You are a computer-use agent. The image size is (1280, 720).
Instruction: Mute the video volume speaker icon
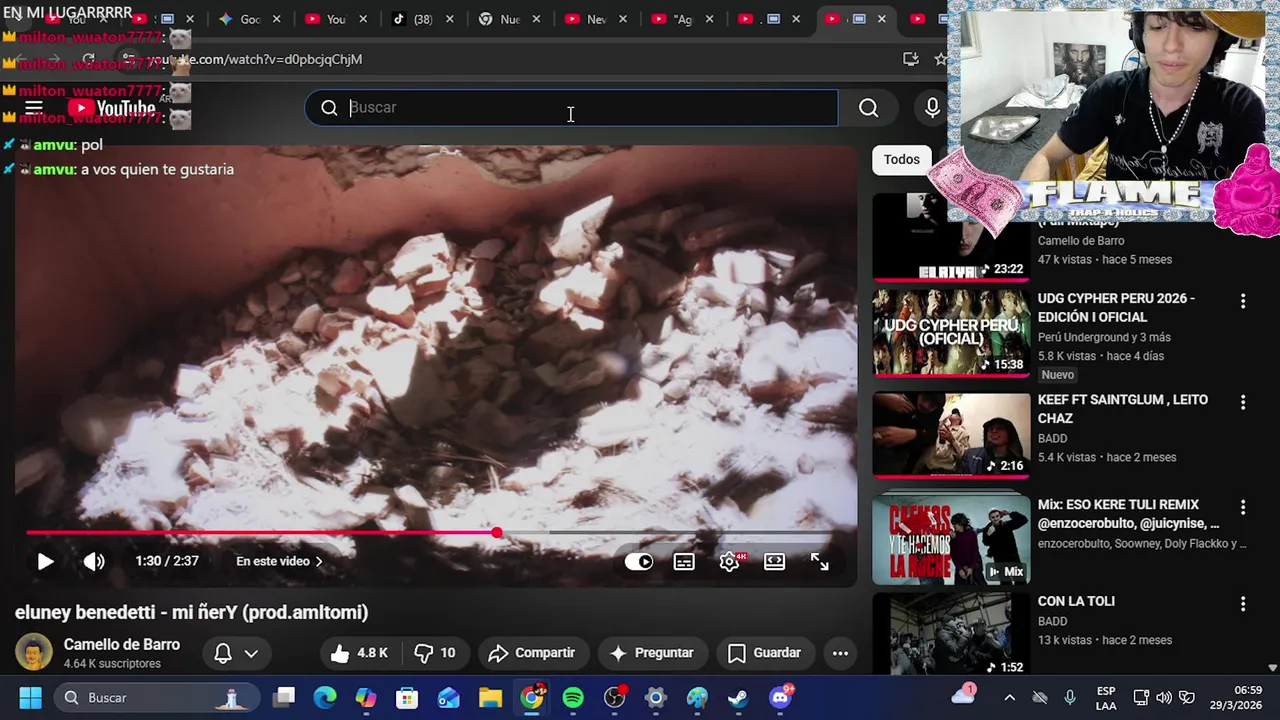point(94,562)
